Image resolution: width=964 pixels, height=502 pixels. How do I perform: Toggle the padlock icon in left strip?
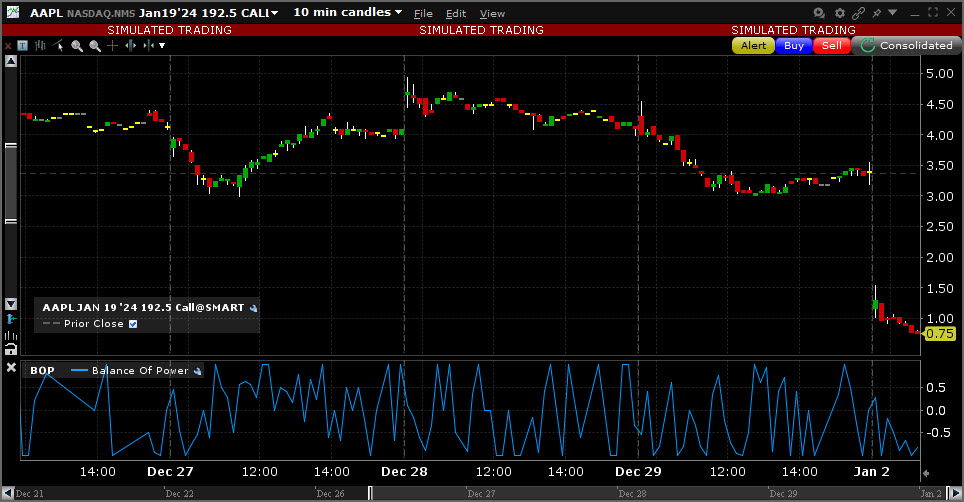click(11, 350)
